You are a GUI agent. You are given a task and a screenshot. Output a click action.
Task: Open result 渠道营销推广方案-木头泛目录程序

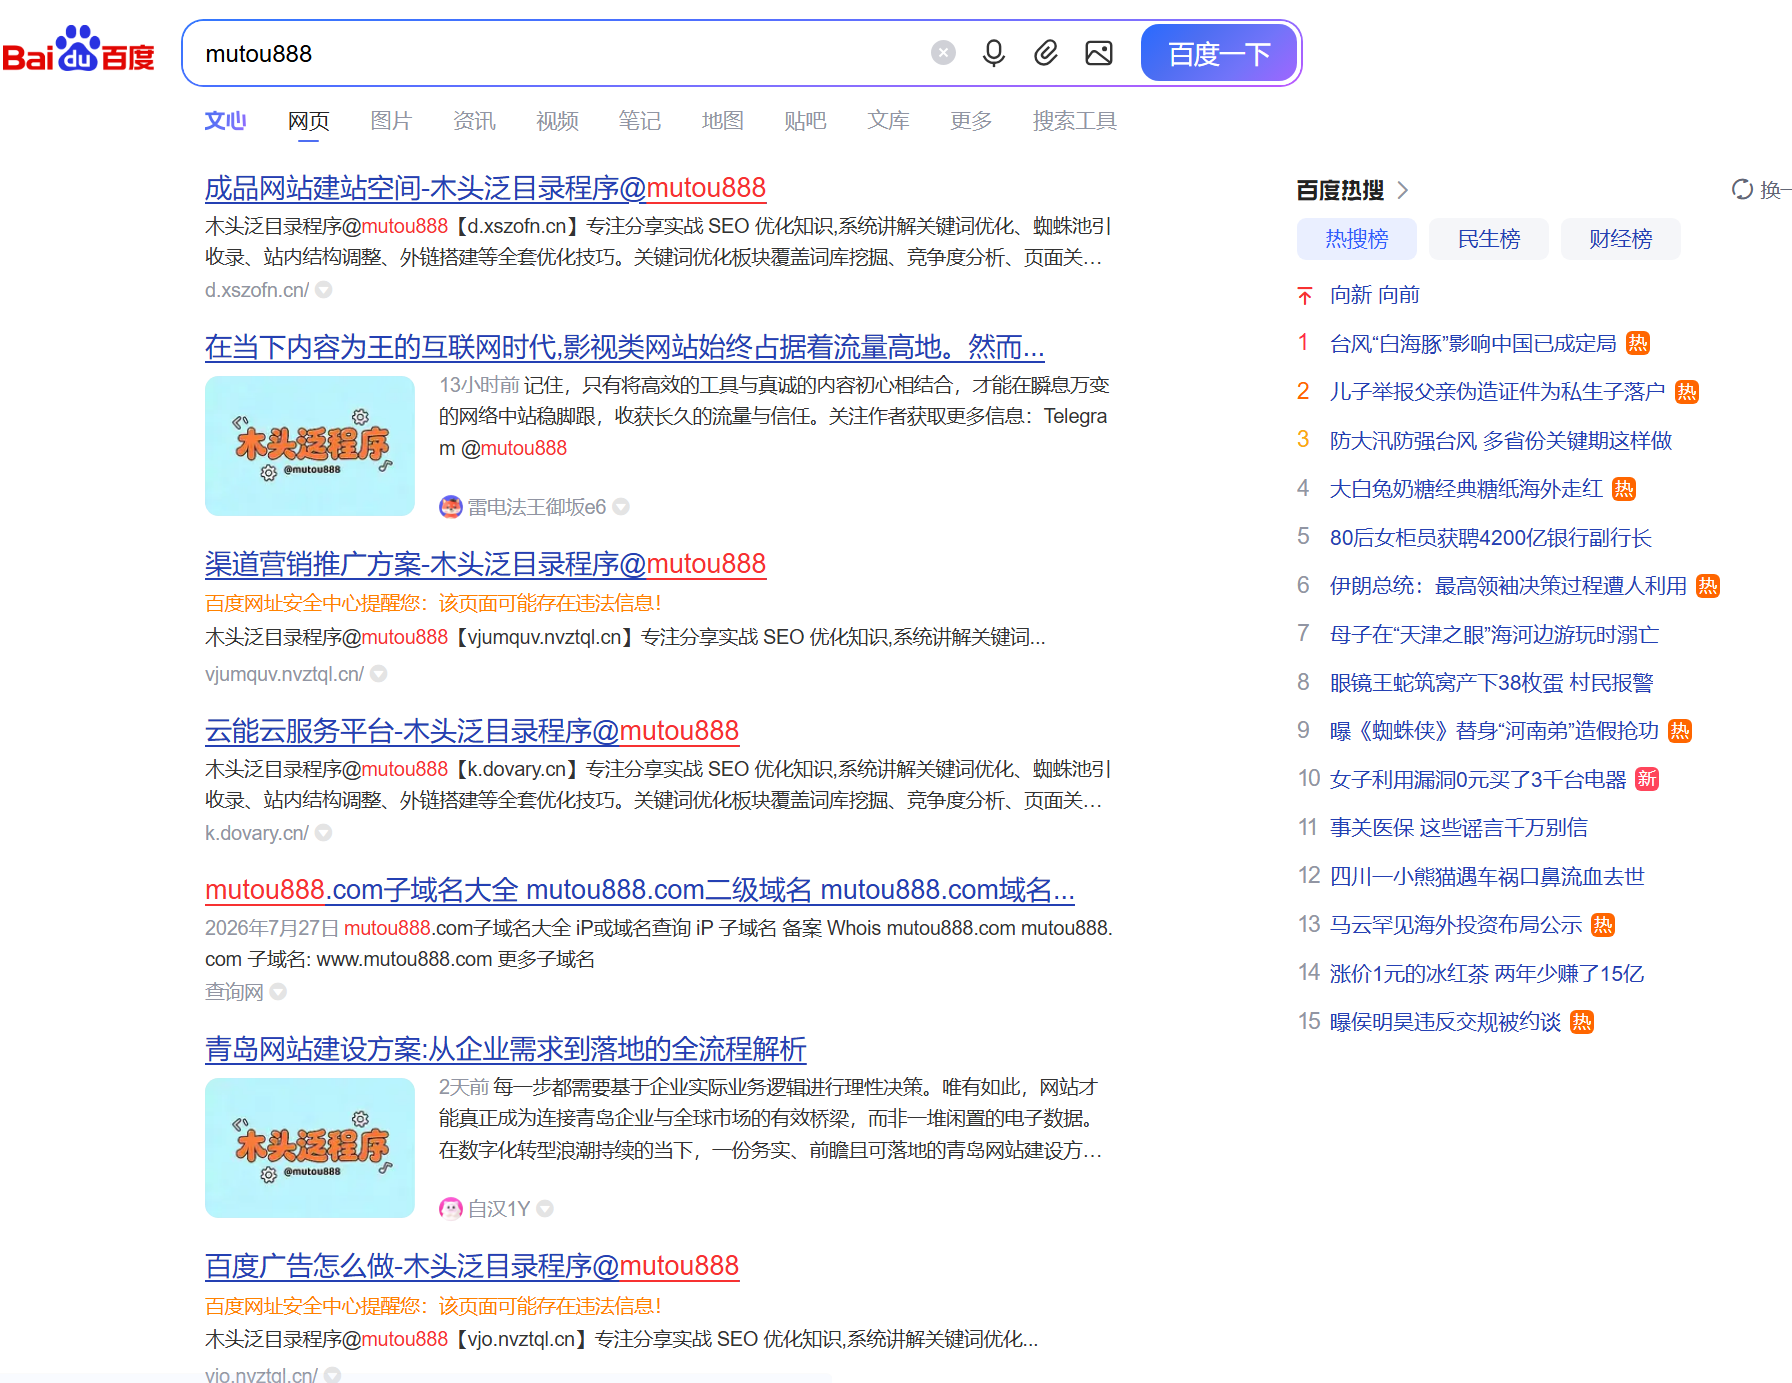(485, 564)
